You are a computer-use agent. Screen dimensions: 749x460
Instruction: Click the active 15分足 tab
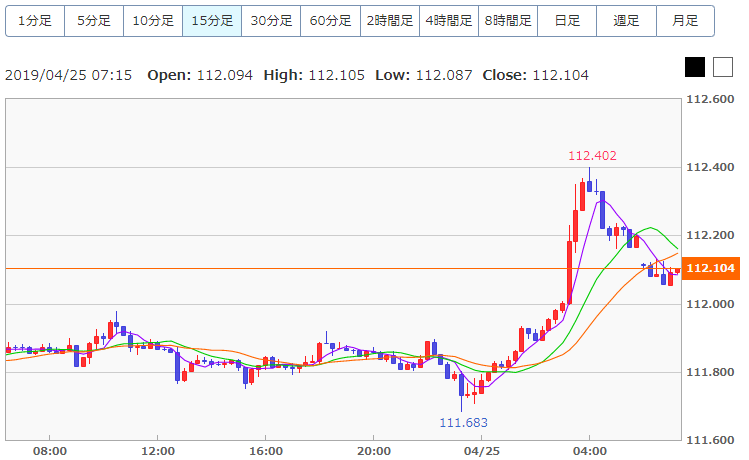[x=212, y=20]
